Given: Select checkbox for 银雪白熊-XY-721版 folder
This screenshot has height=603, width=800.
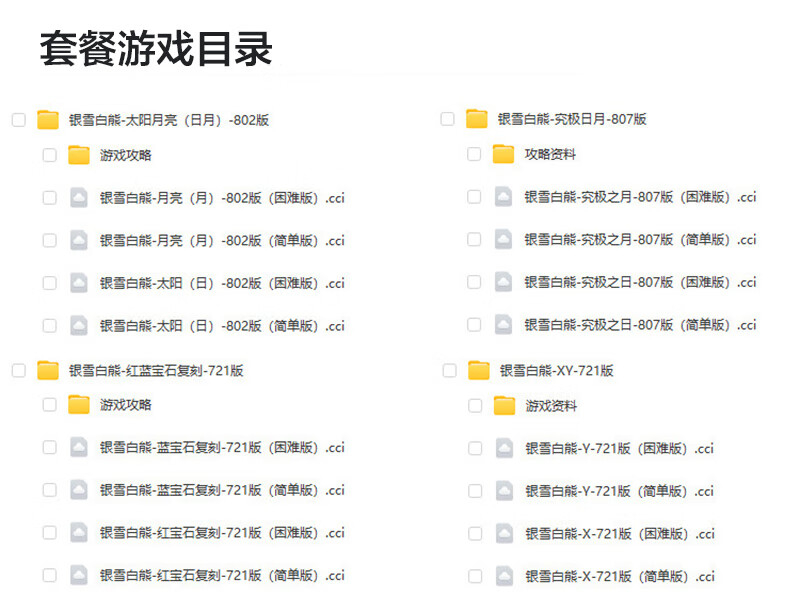Looking at the screenshot, I should [x=449, y=370].
